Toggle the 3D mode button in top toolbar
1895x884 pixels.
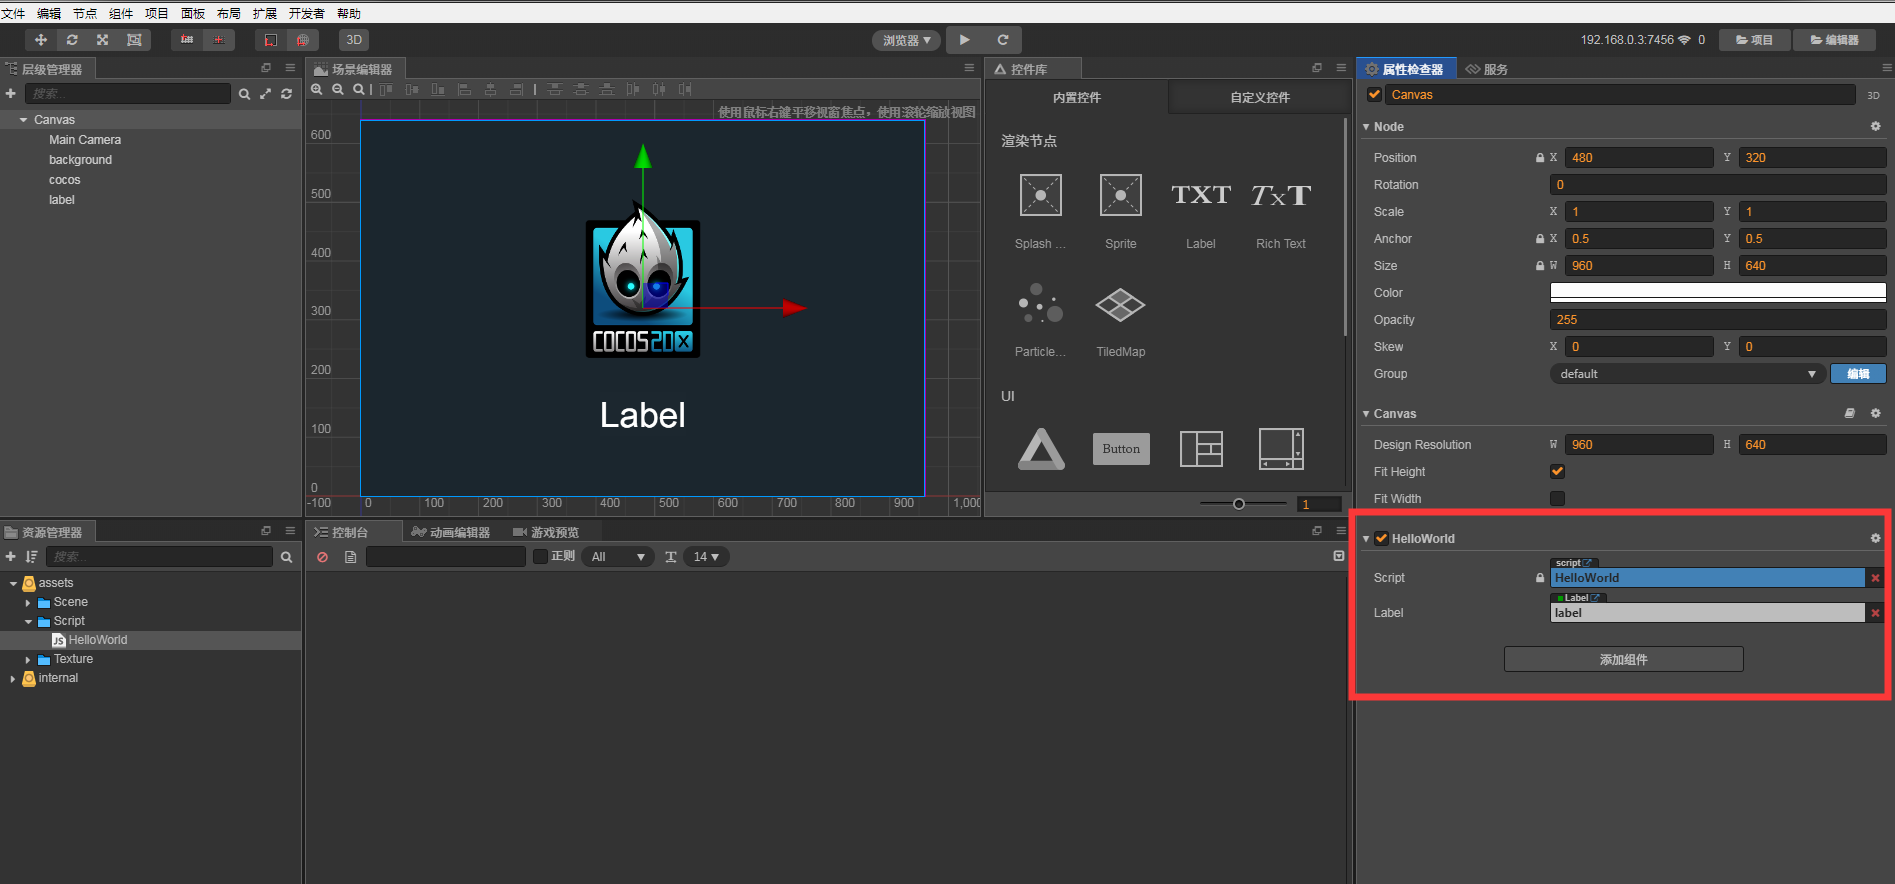[354, 40]
